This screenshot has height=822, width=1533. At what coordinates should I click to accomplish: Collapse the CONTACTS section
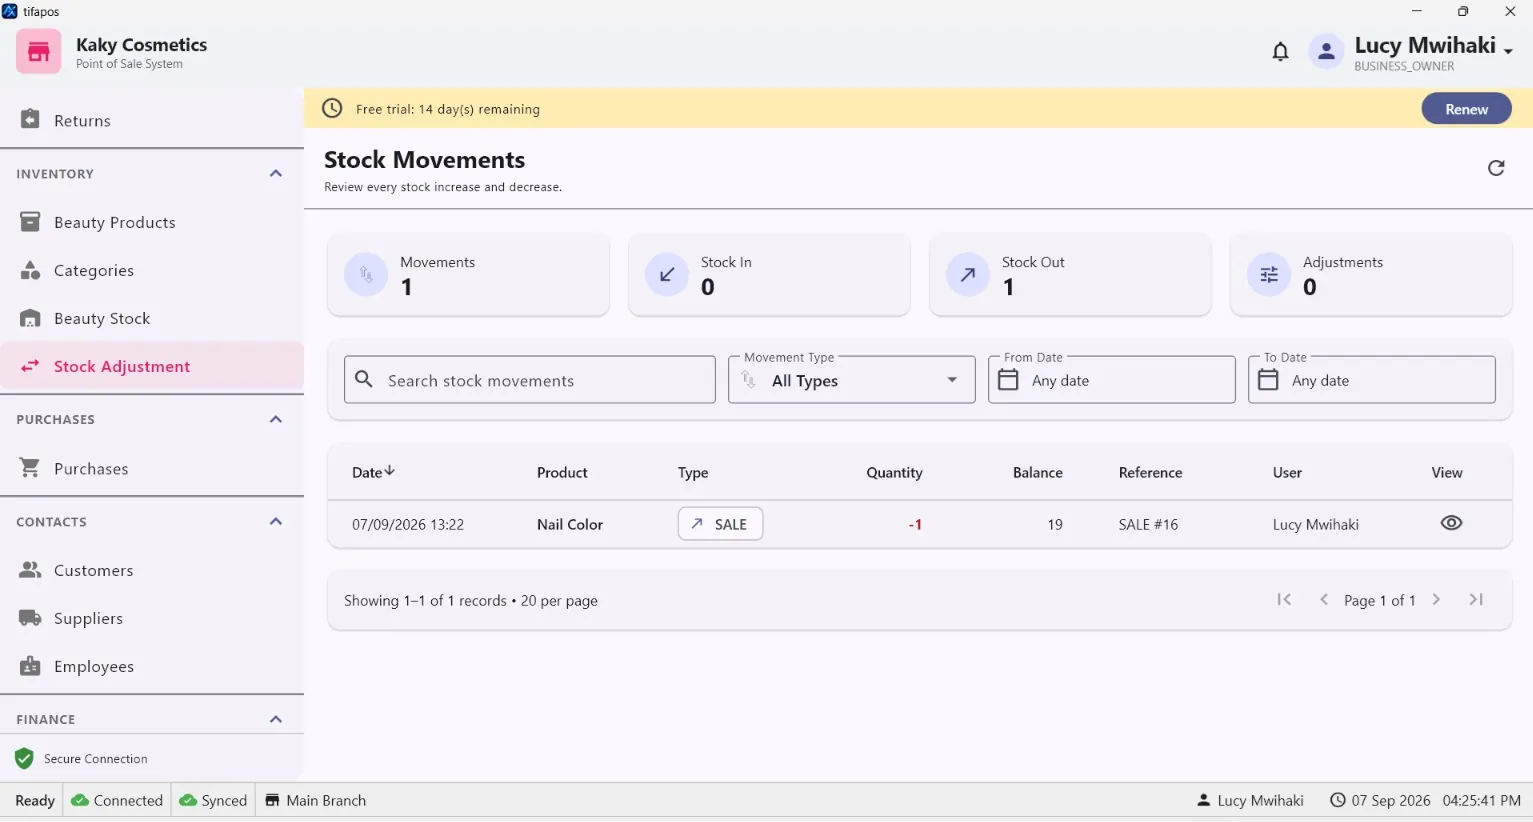(276, 522)
